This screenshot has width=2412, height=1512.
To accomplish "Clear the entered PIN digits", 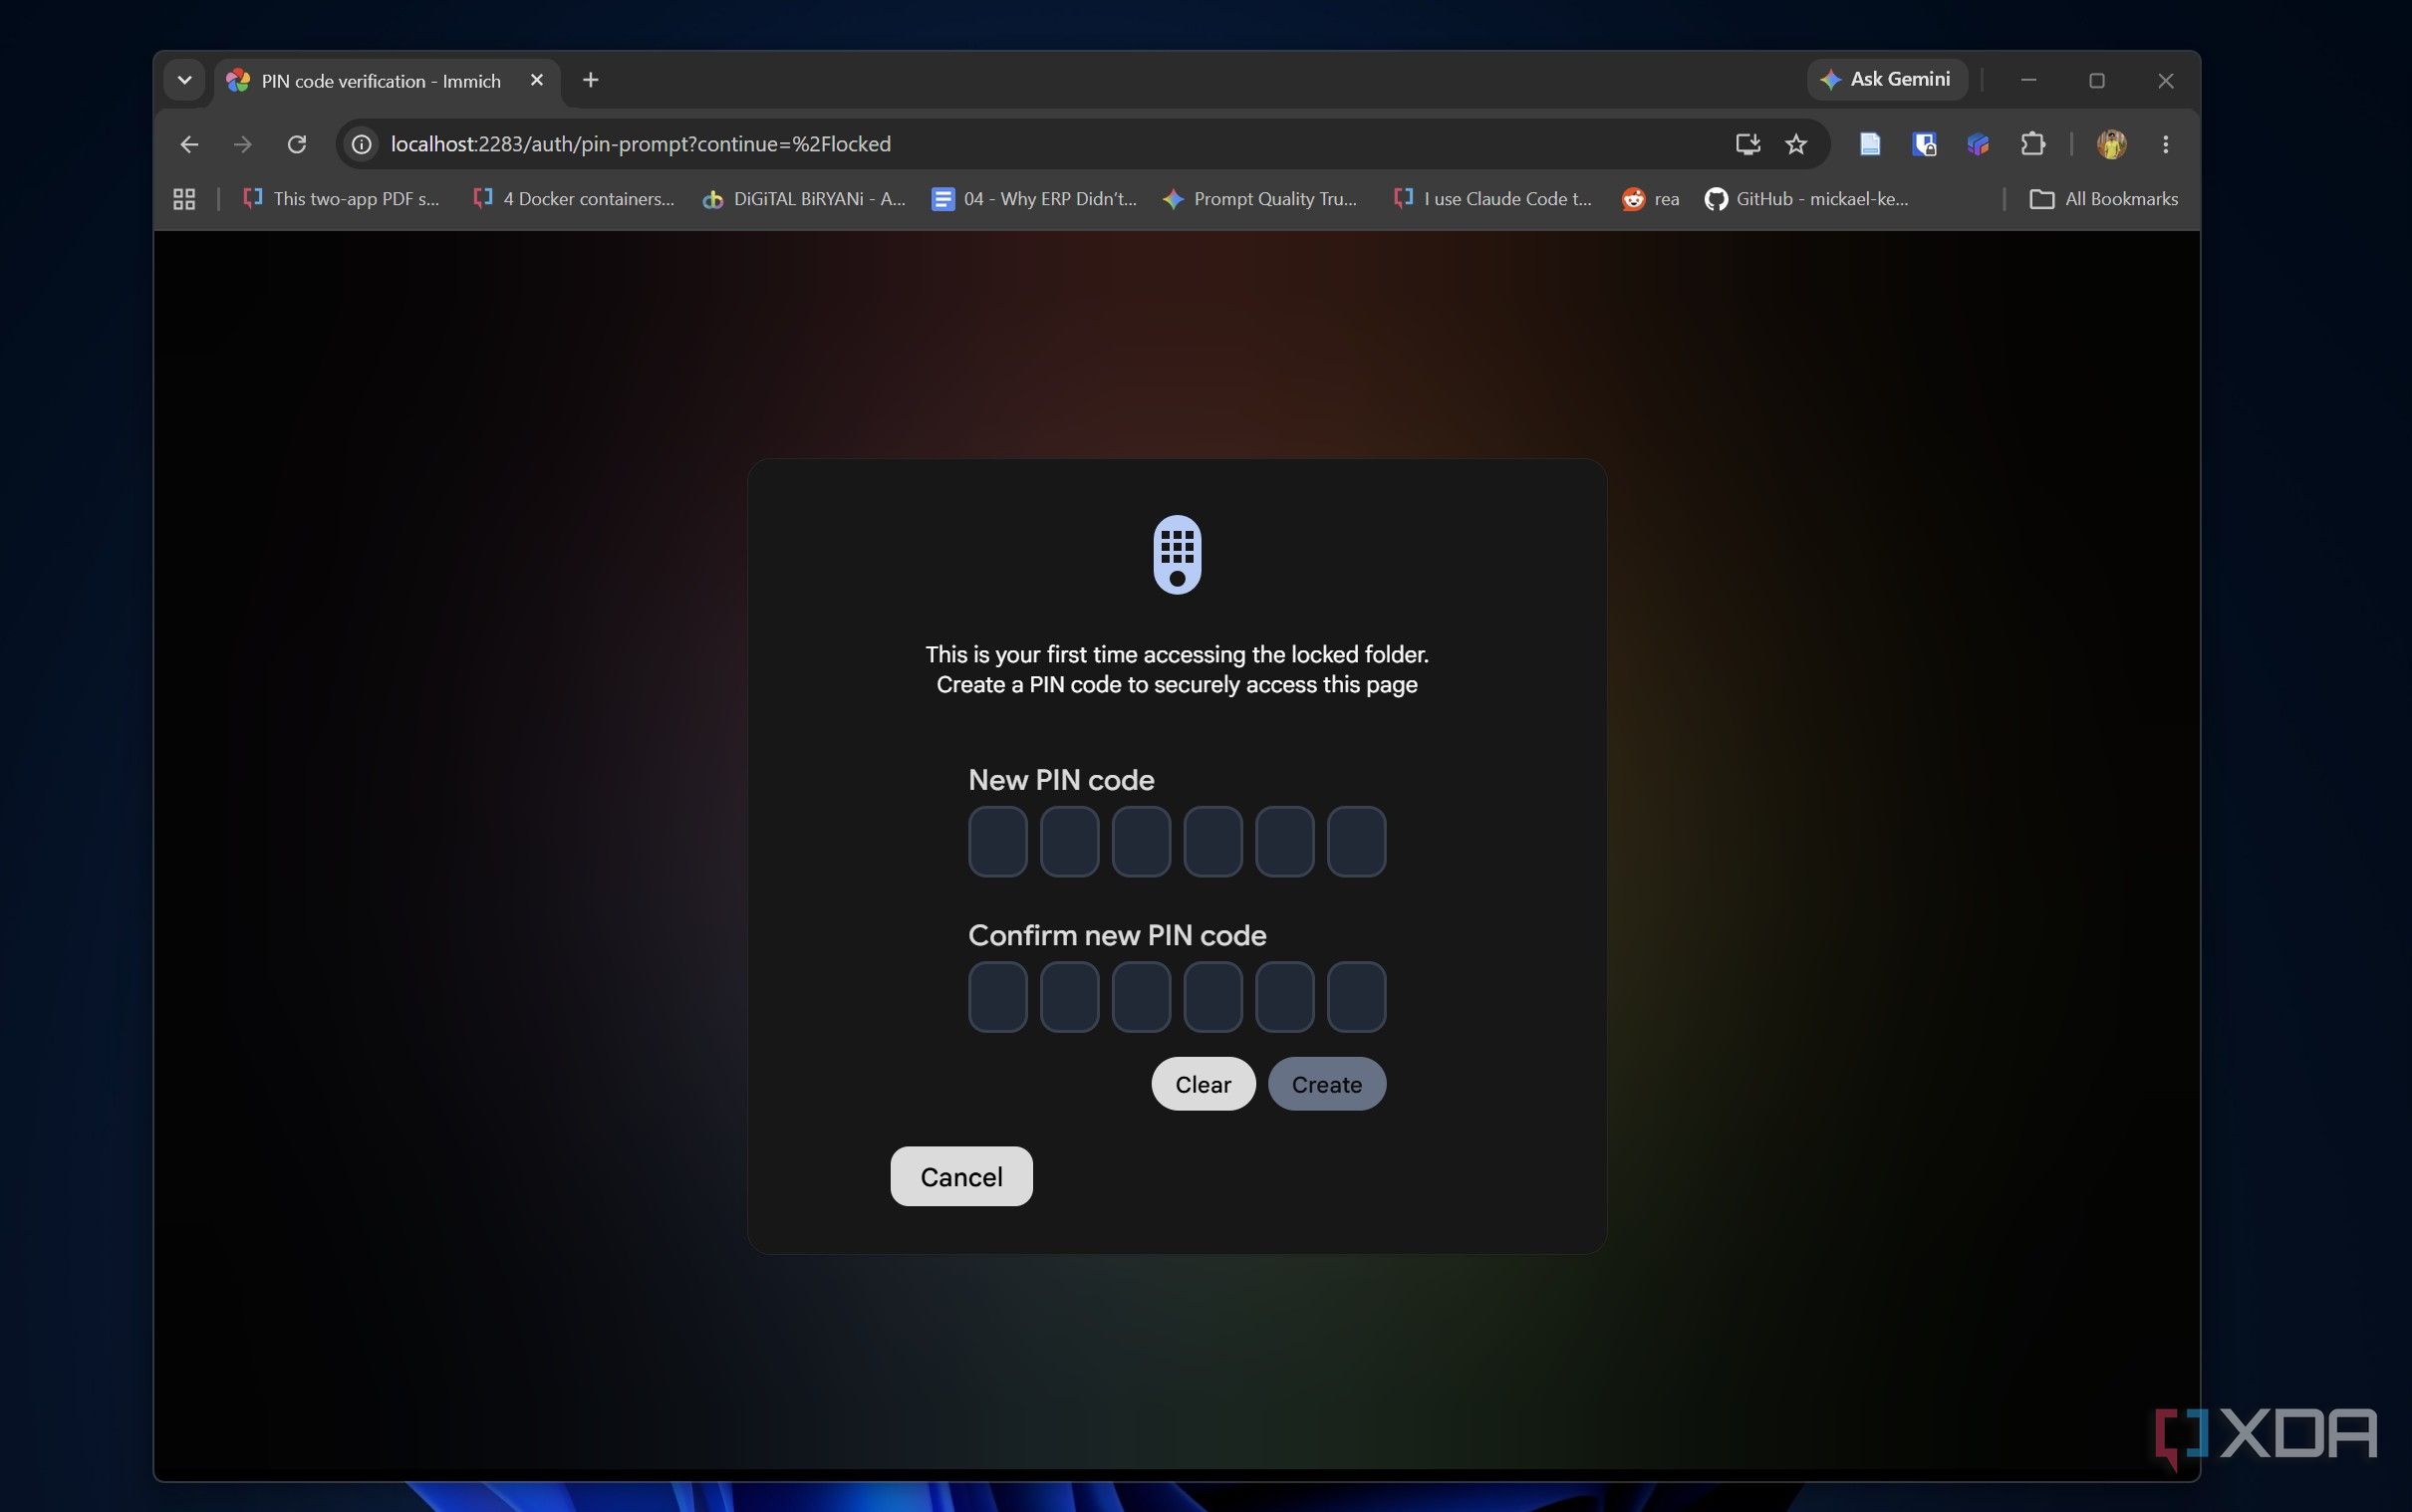I will click(x=1203, y=1084).
